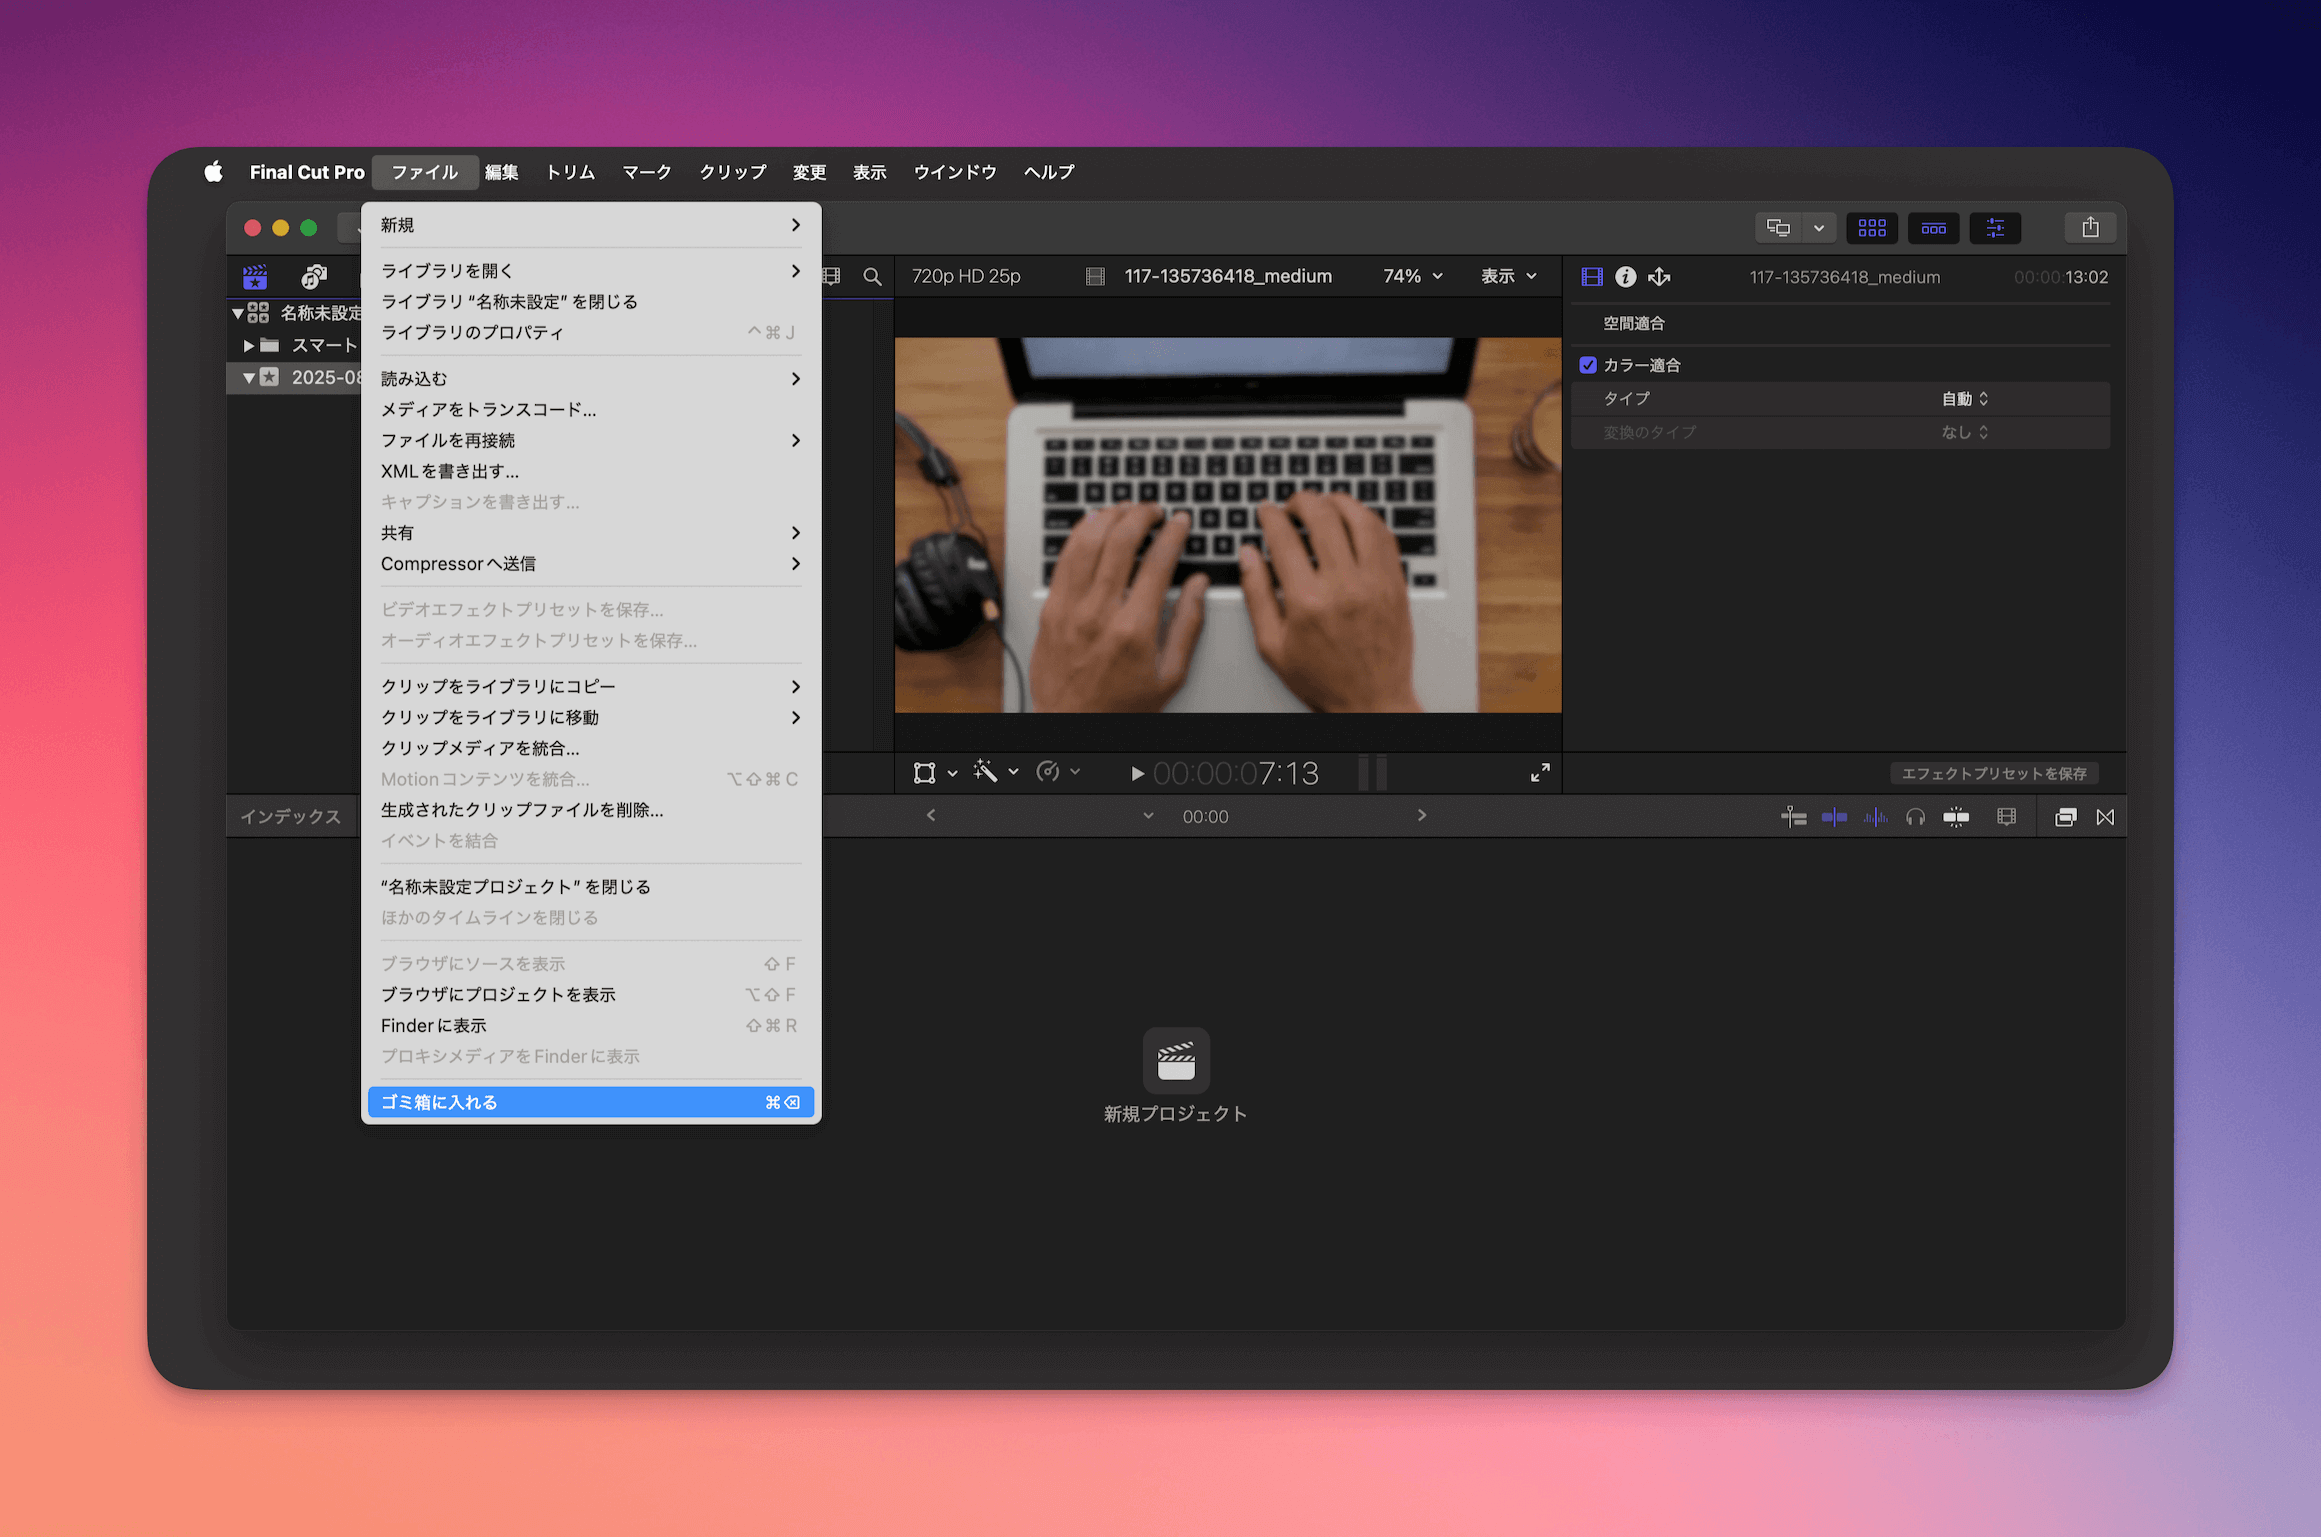The image size is (2321, 1537).
Task: Click the インデックス button
Action: 291,817
